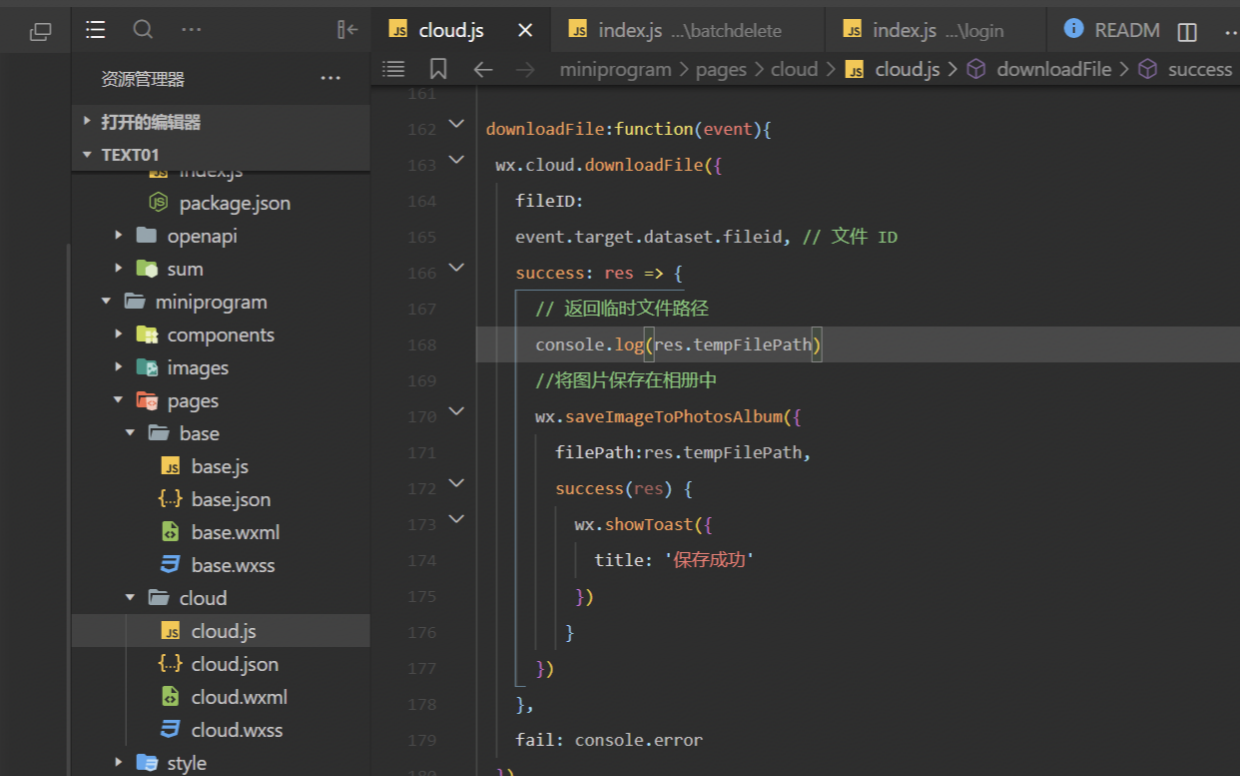Navigate back with the left arrow
The width and height of the screenshot is (1240, 776).
point(483,69)
